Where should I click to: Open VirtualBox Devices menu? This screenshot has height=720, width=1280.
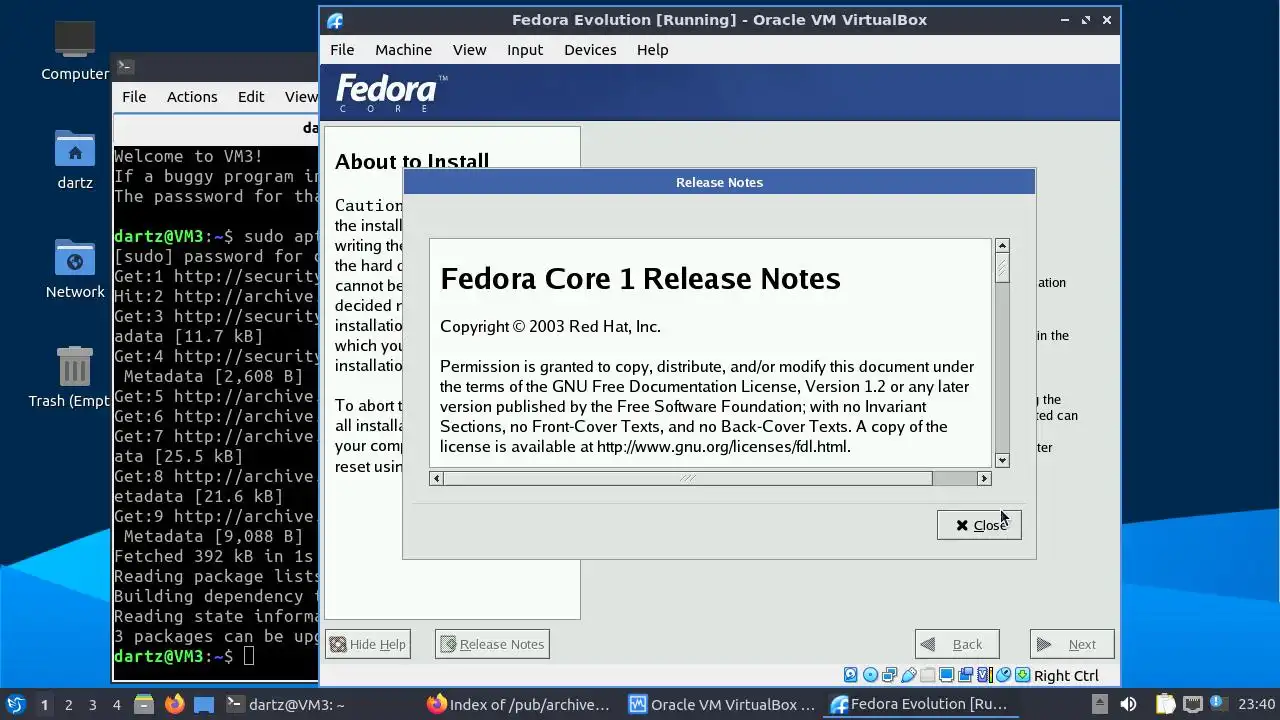590,49
